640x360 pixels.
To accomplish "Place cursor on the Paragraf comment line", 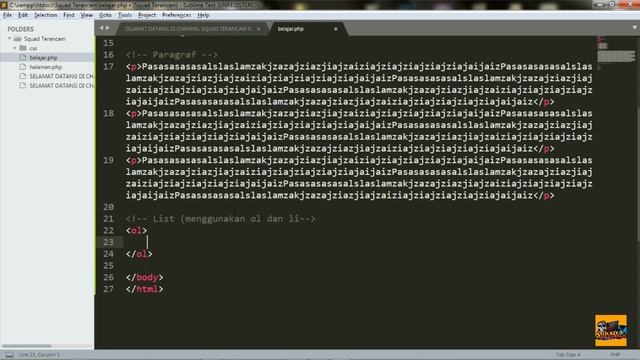I will (172, 55).
